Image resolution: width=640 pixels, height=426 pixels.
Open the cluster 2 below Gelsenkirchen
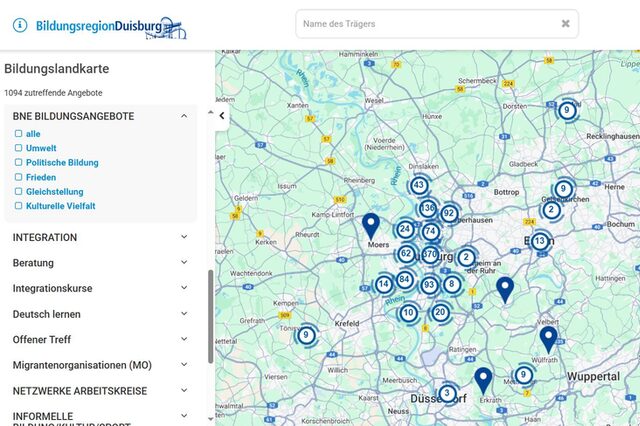pos(551,210)
